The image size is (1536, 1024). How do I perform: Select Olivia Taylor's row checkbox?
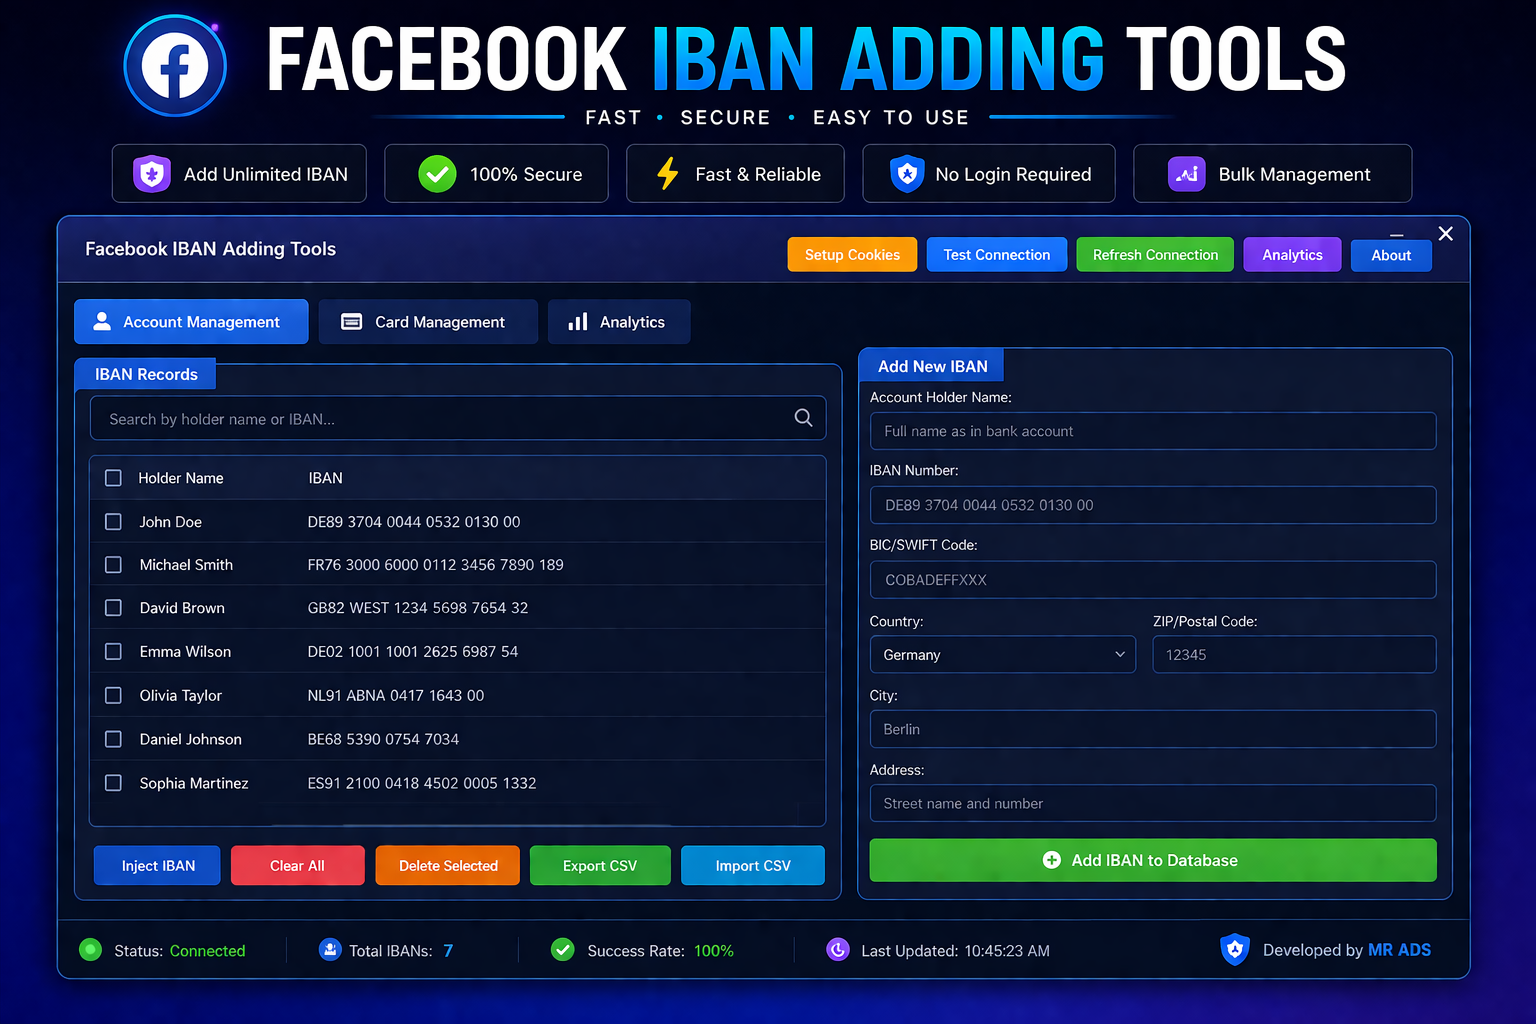tap(114, 695)
